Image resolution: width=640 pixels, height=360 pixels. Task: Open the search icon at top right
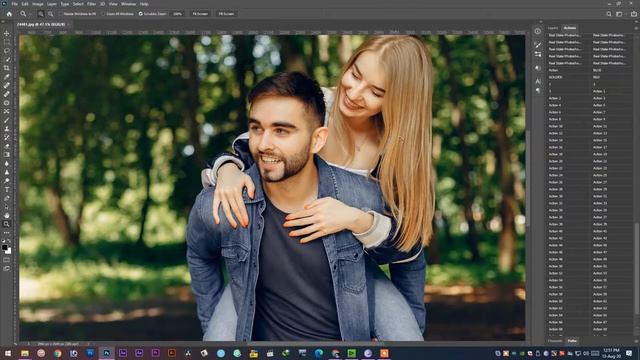(609, 14)
